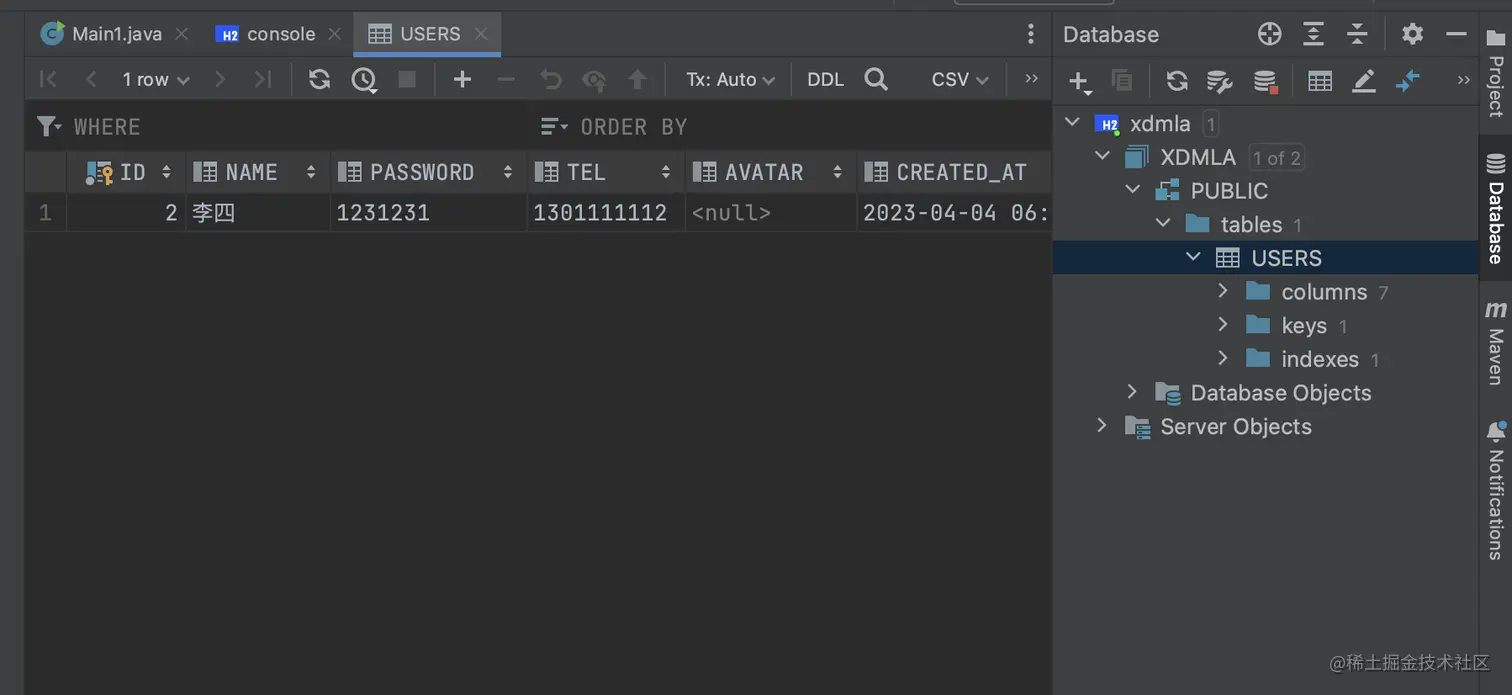Collapse the PUBLIC schema node
Screen dimensions: 1512x695
pyautogui.click(x=1132, y=190)
